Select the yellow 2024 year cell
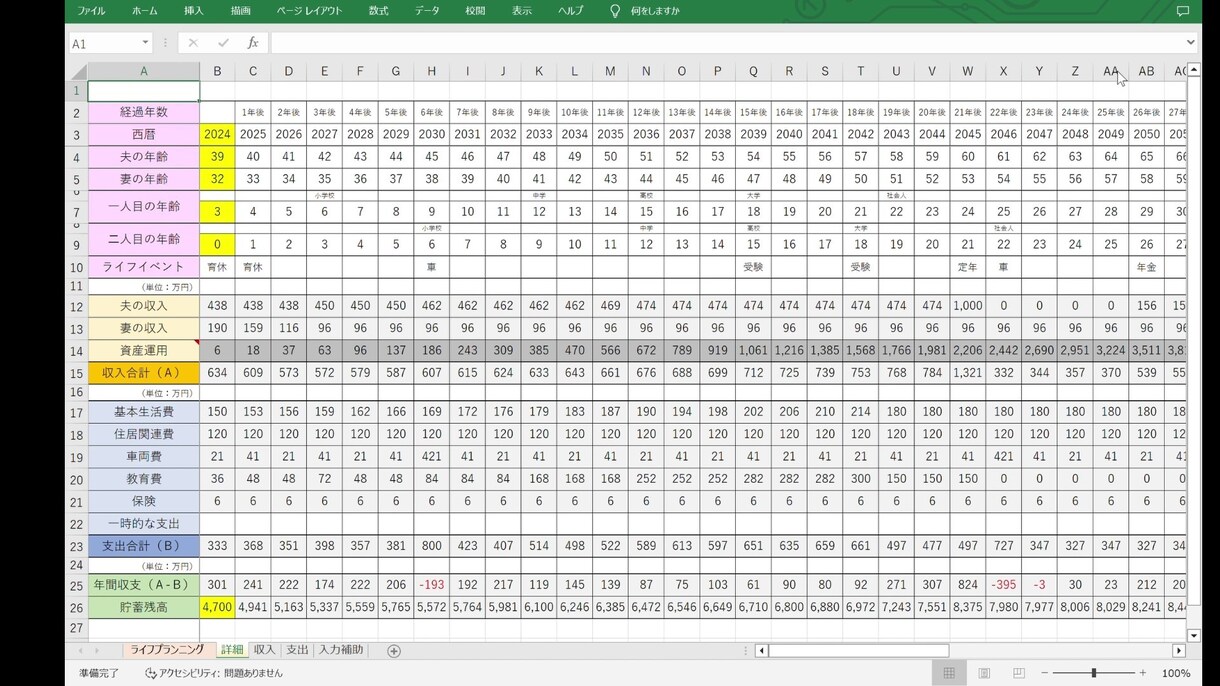This screenshot has height=686, width=1220. (217, 134)
